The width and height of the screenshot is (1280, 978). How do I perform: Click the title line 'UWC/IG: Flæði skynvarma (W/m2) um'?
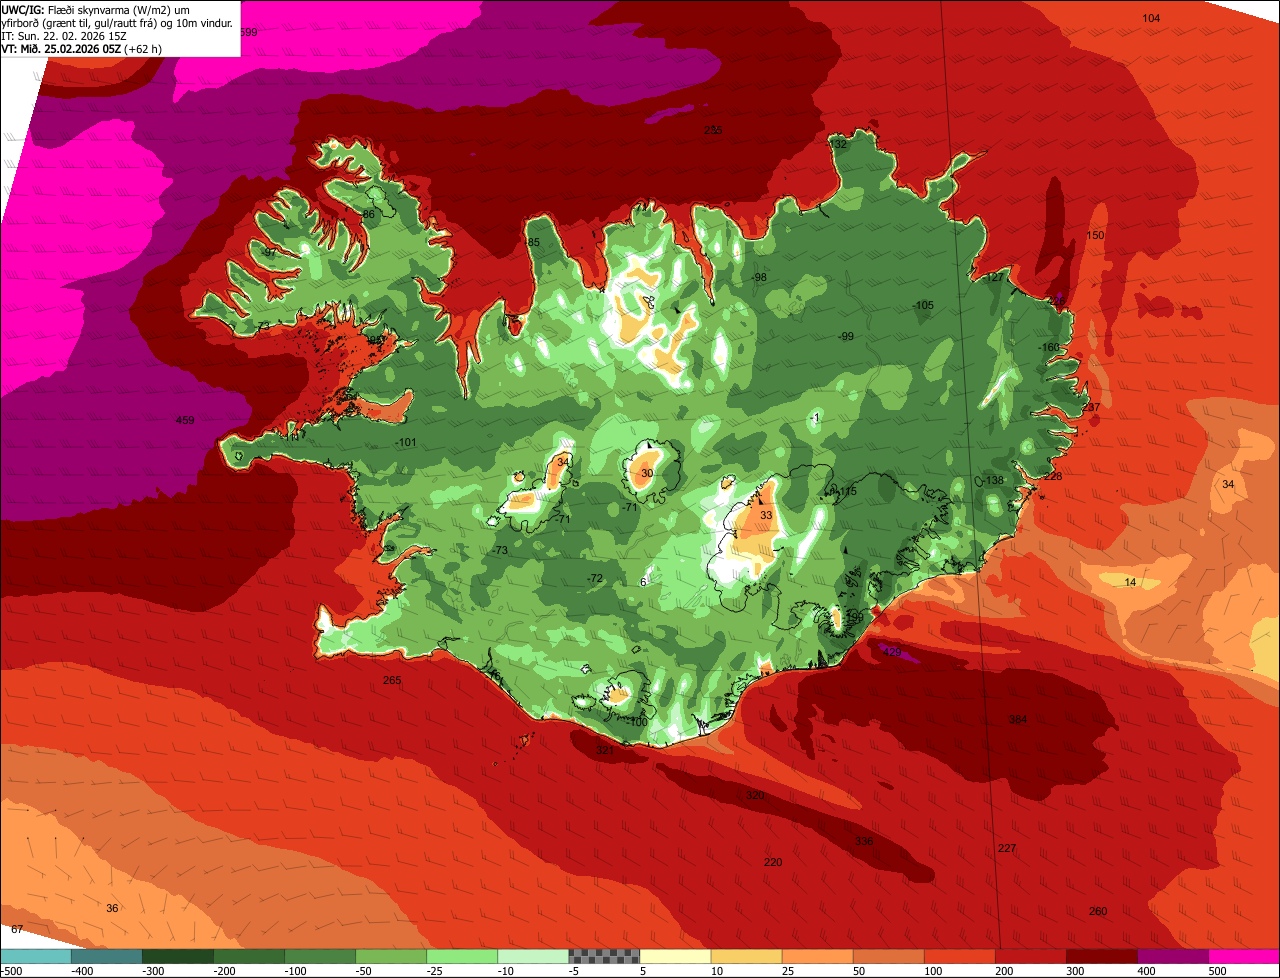[x=95, y=9]
